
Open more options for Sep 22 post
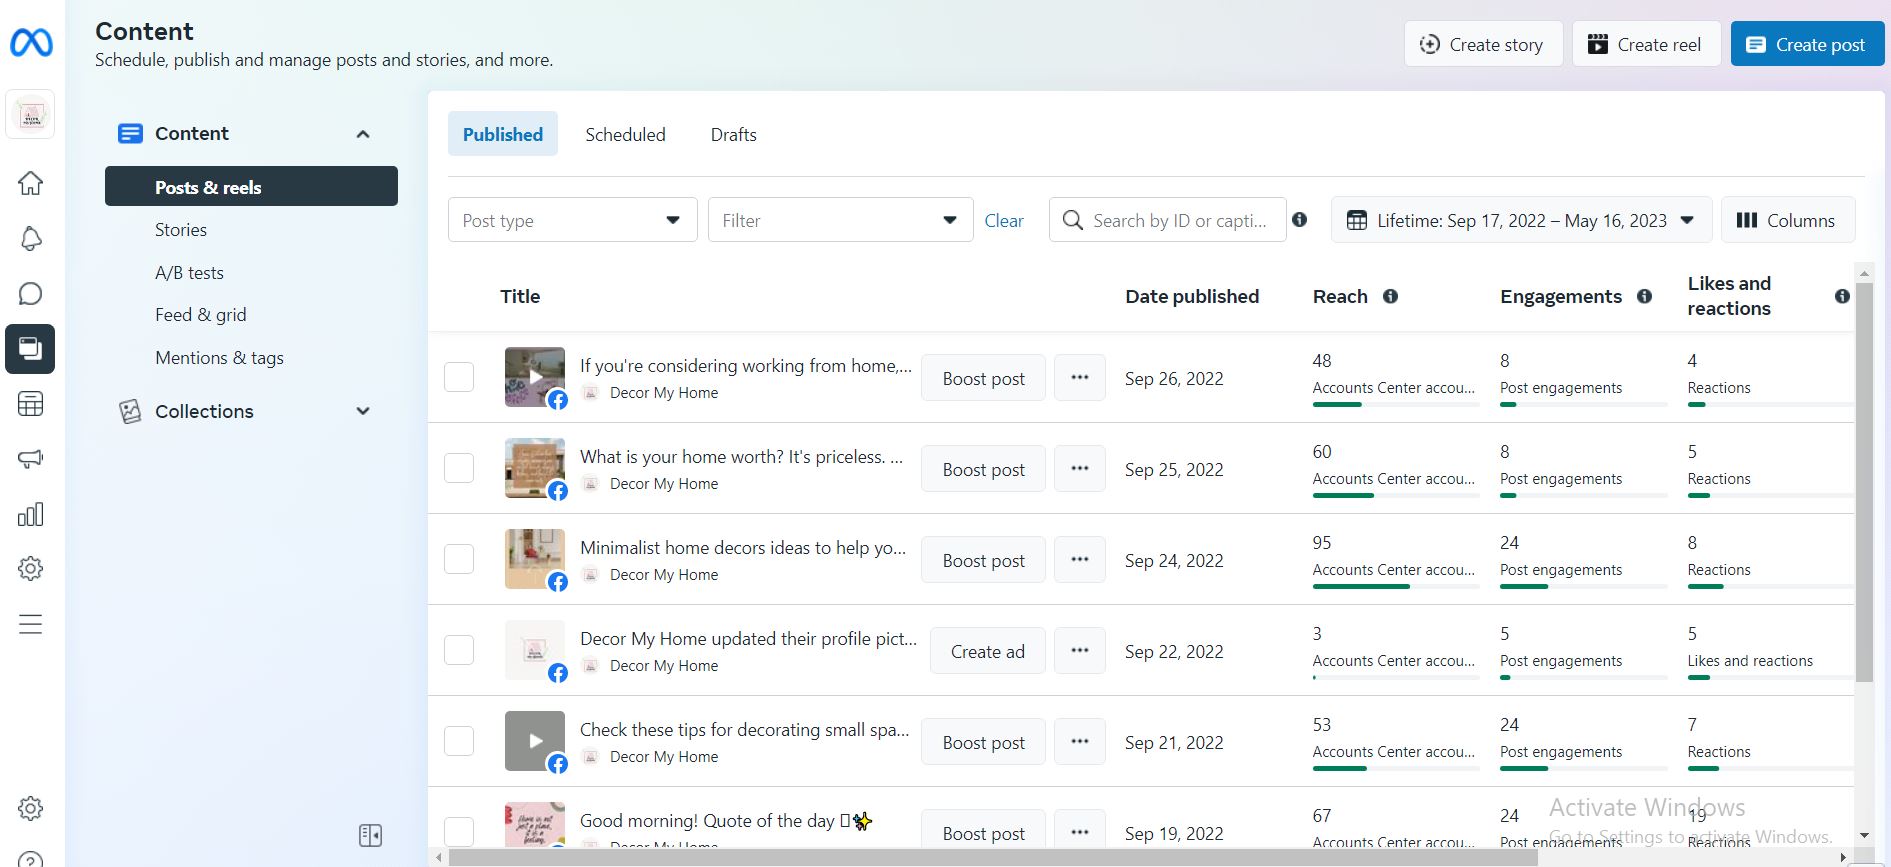[x=1080, y=651]
